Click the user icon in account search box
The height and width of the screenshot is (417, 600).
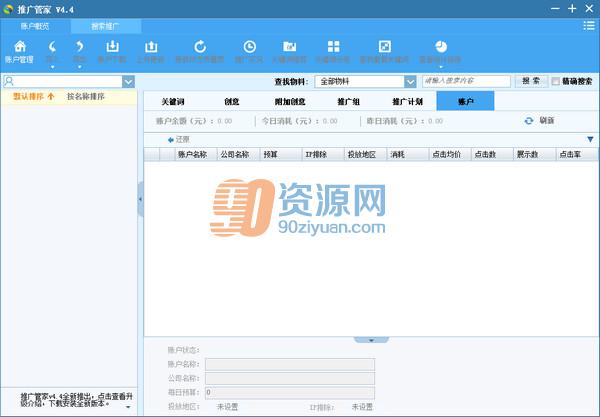tap(9, 81)
